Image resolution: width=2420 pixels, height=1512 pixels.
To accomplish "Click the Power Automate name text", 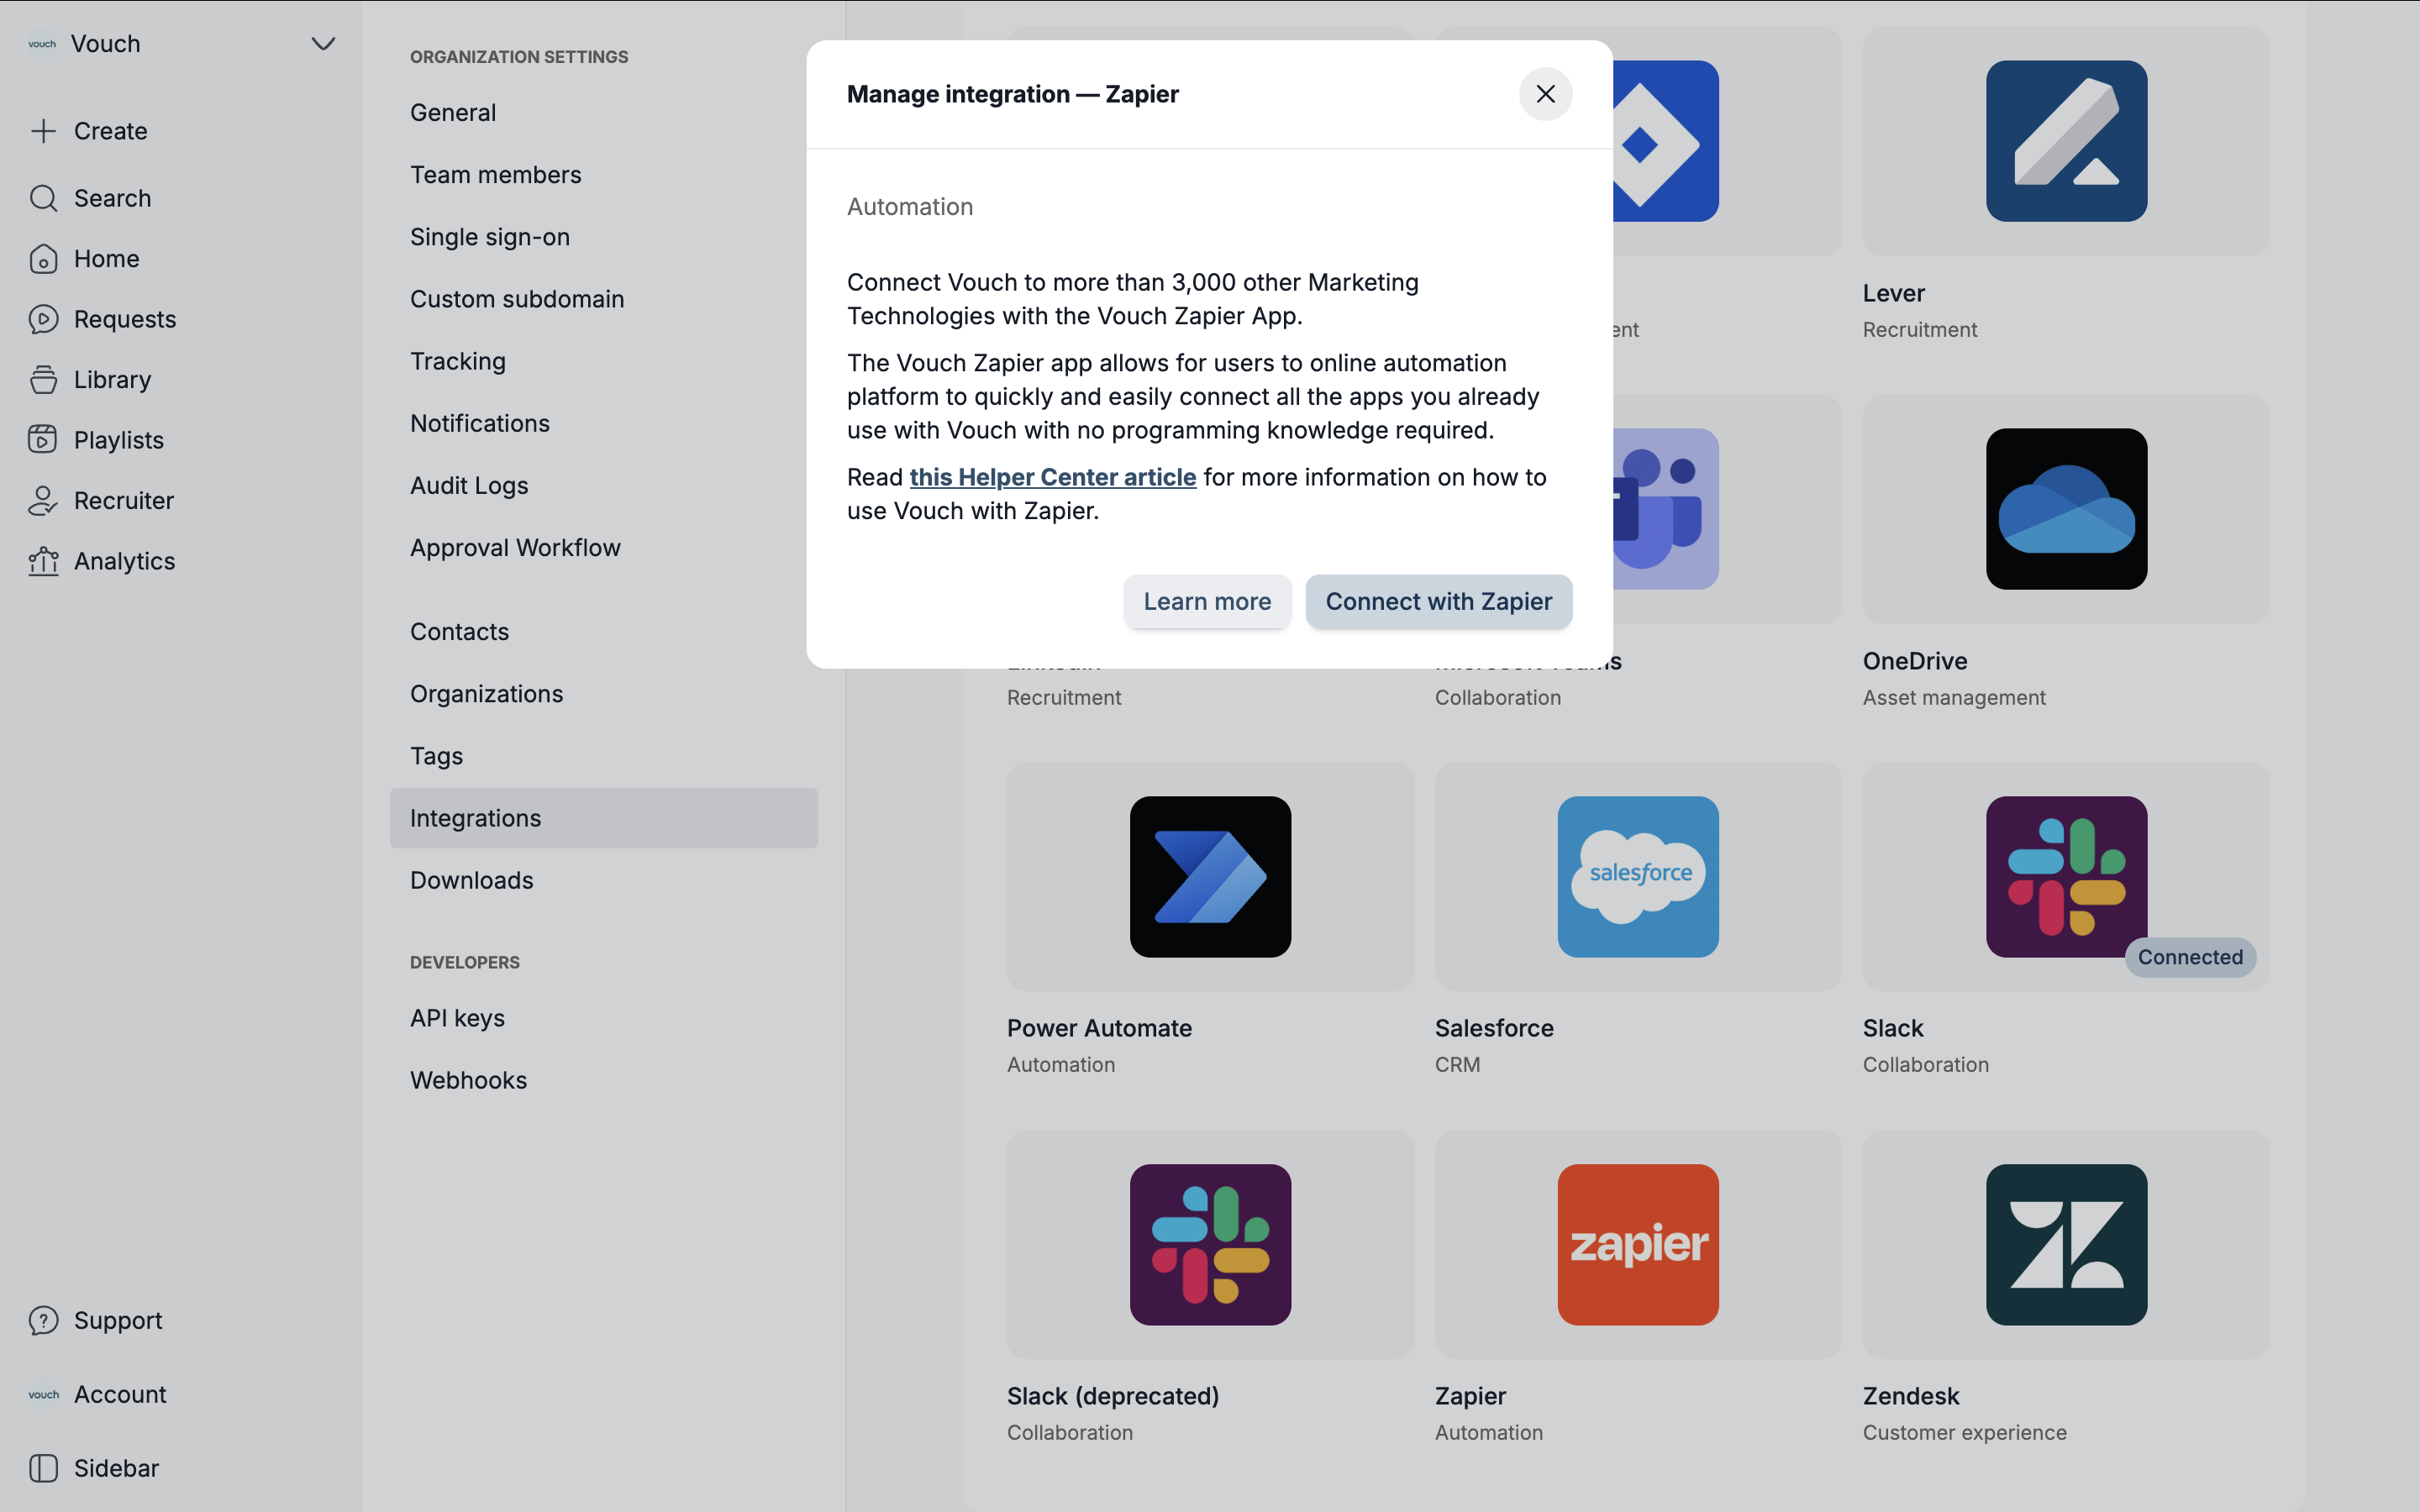I will [1099, 1028].
